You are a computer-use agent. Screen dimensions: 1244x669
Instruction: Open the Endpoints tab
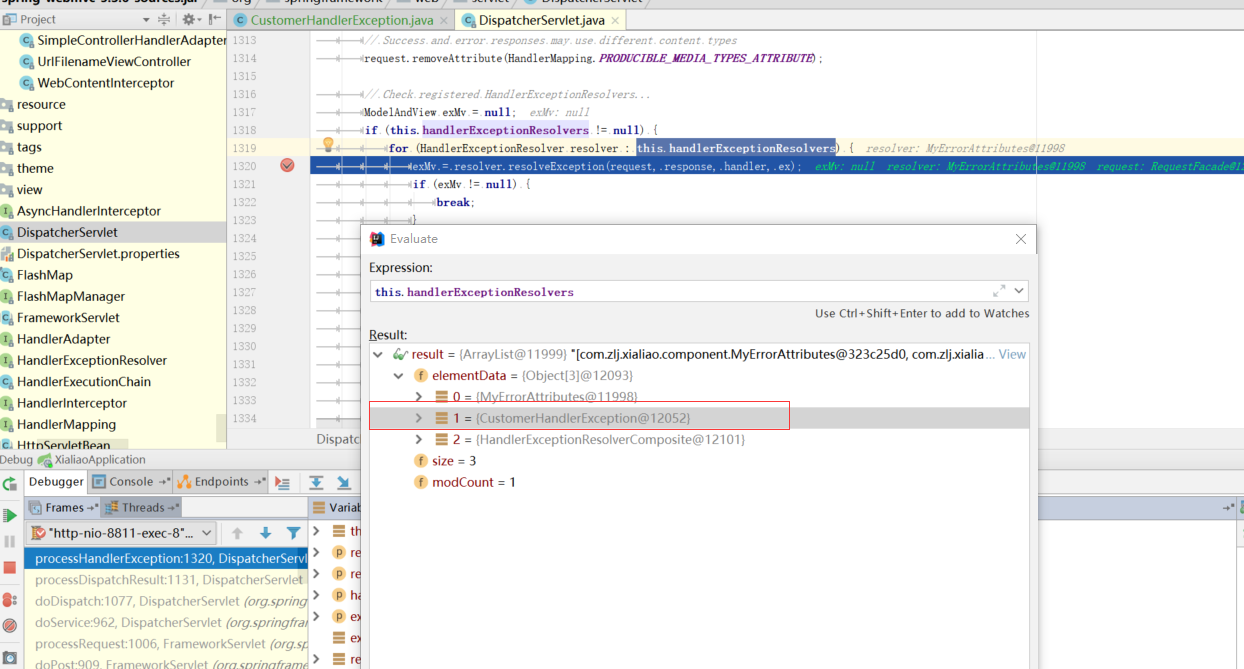221,481
